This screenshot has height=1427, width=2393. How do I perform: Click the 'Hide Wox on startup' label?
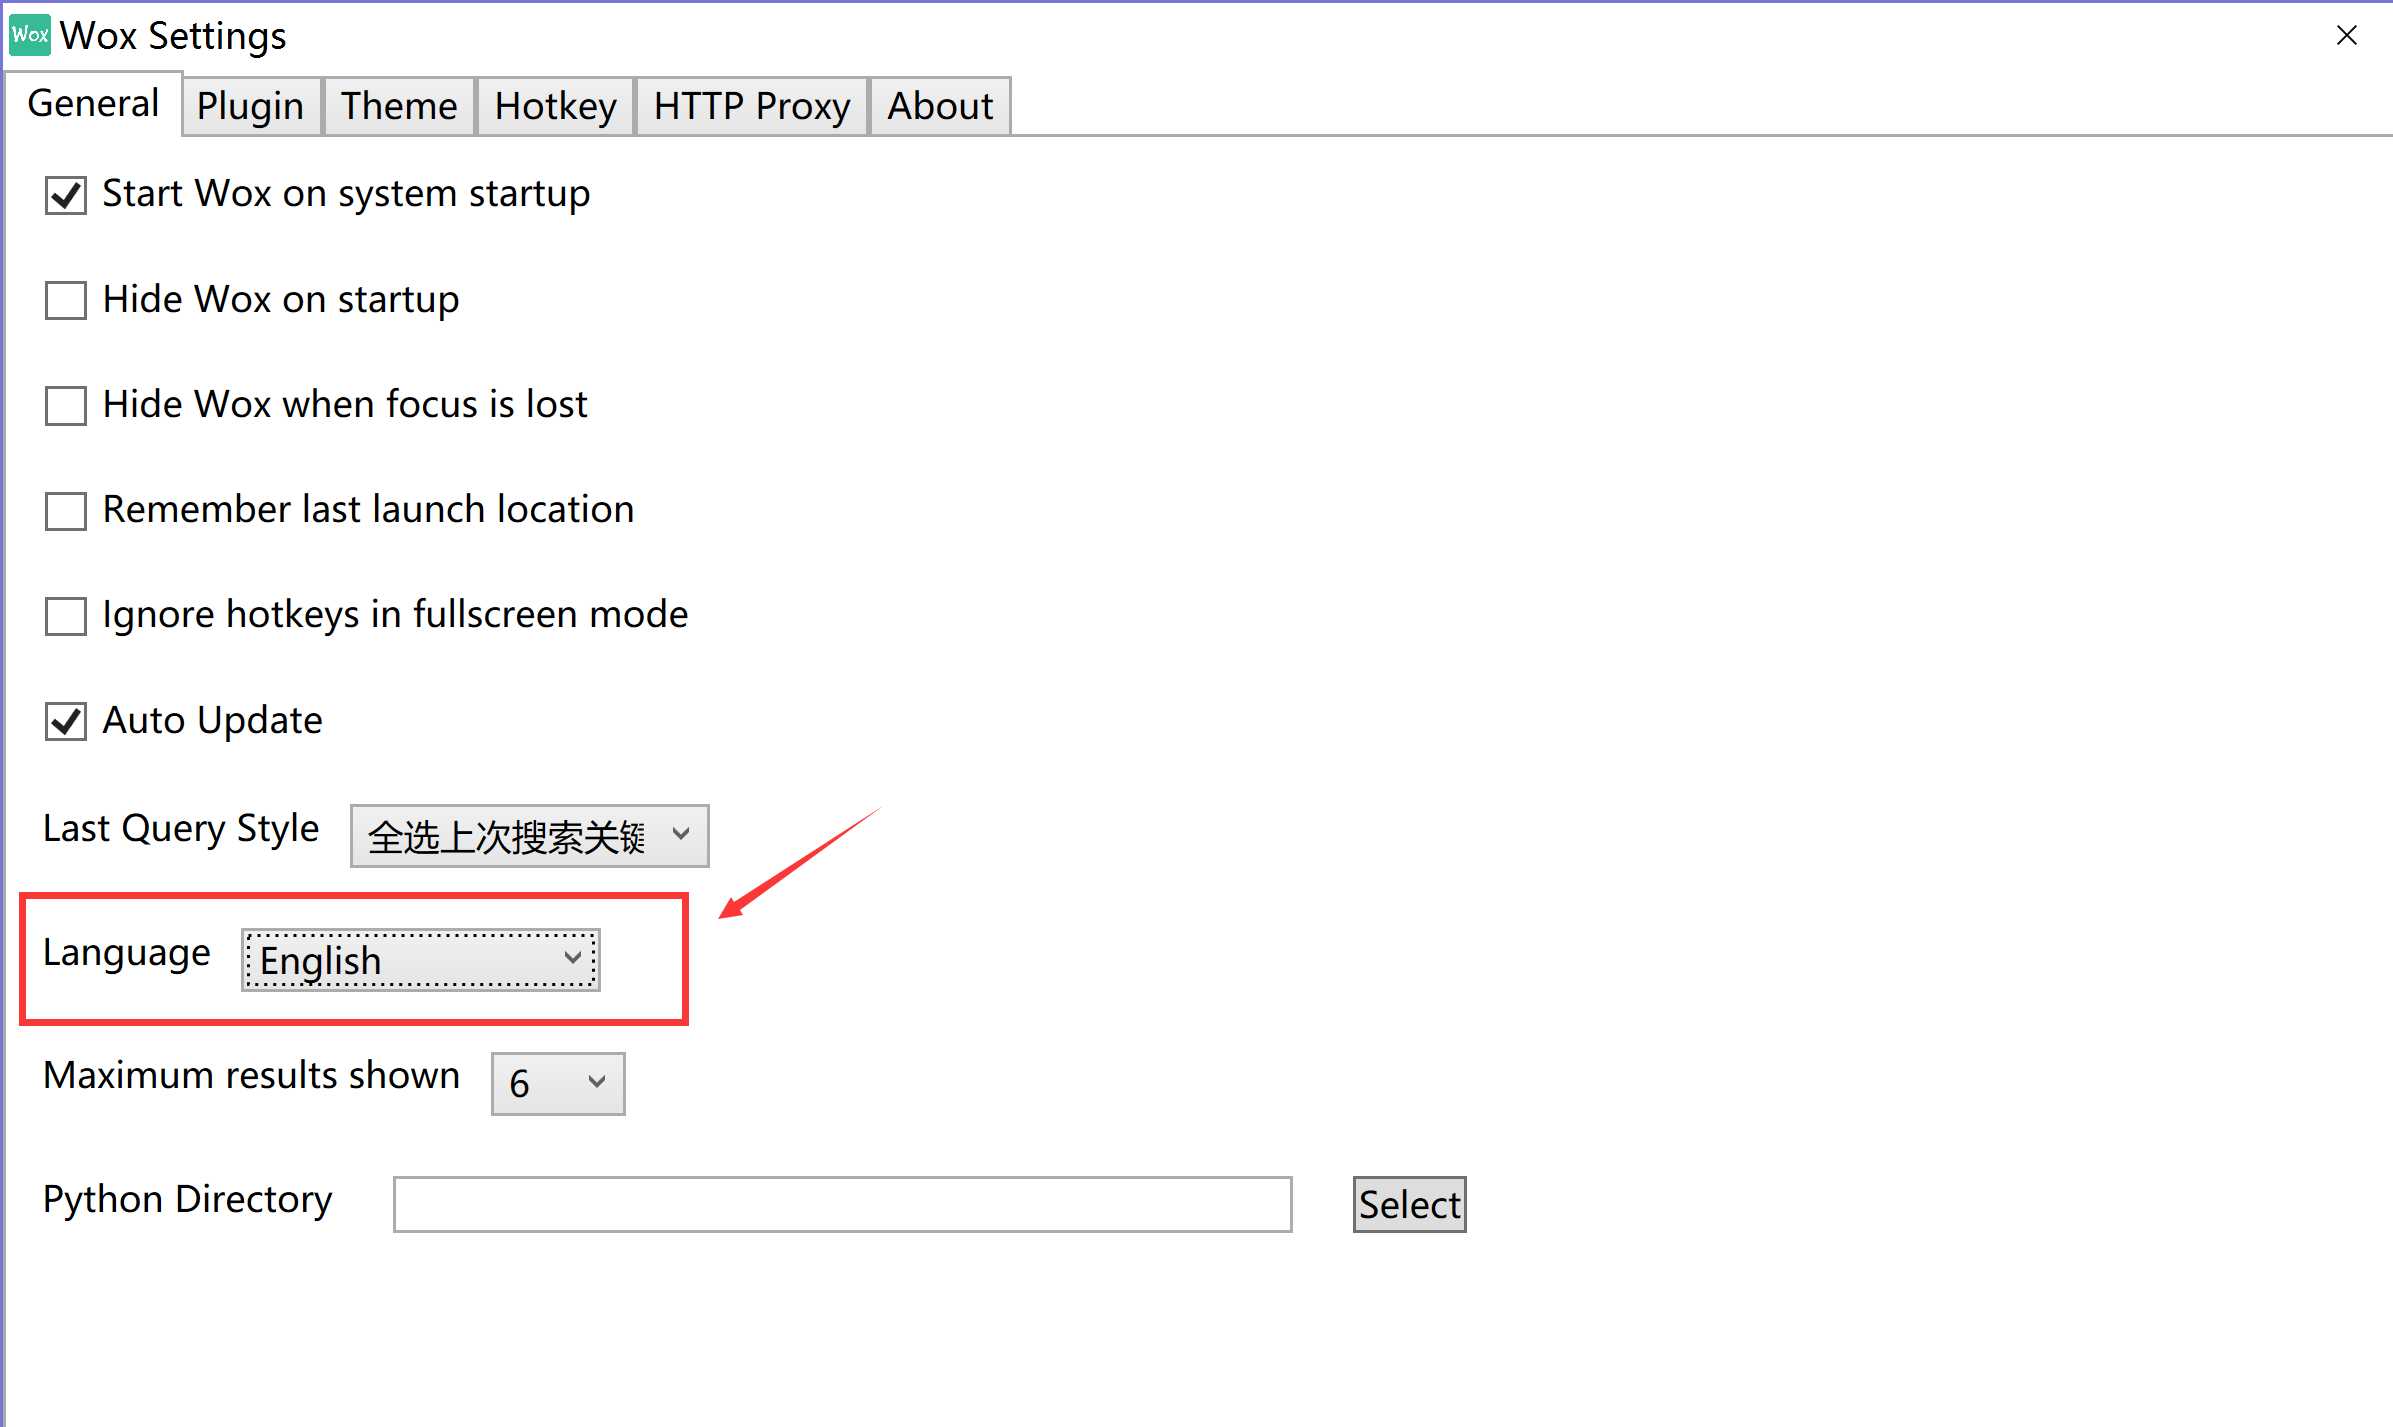pyautogui.click(x=281, y=300)
